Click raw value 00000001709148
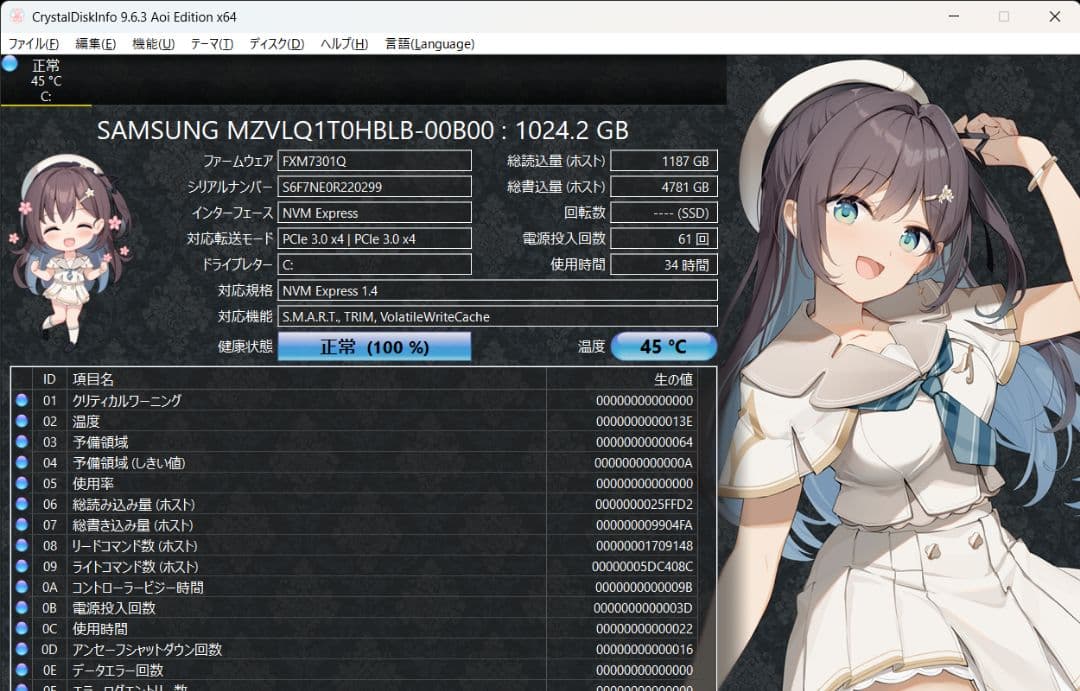 click(644, 546)
